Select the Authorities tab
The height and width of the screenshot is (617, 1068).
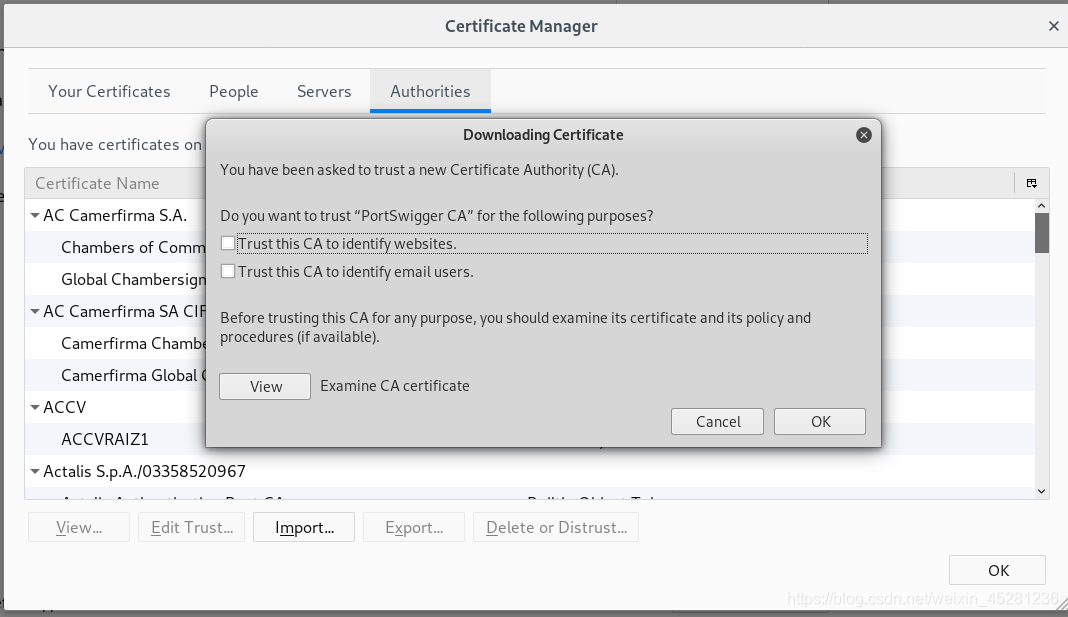pos(430,91)
